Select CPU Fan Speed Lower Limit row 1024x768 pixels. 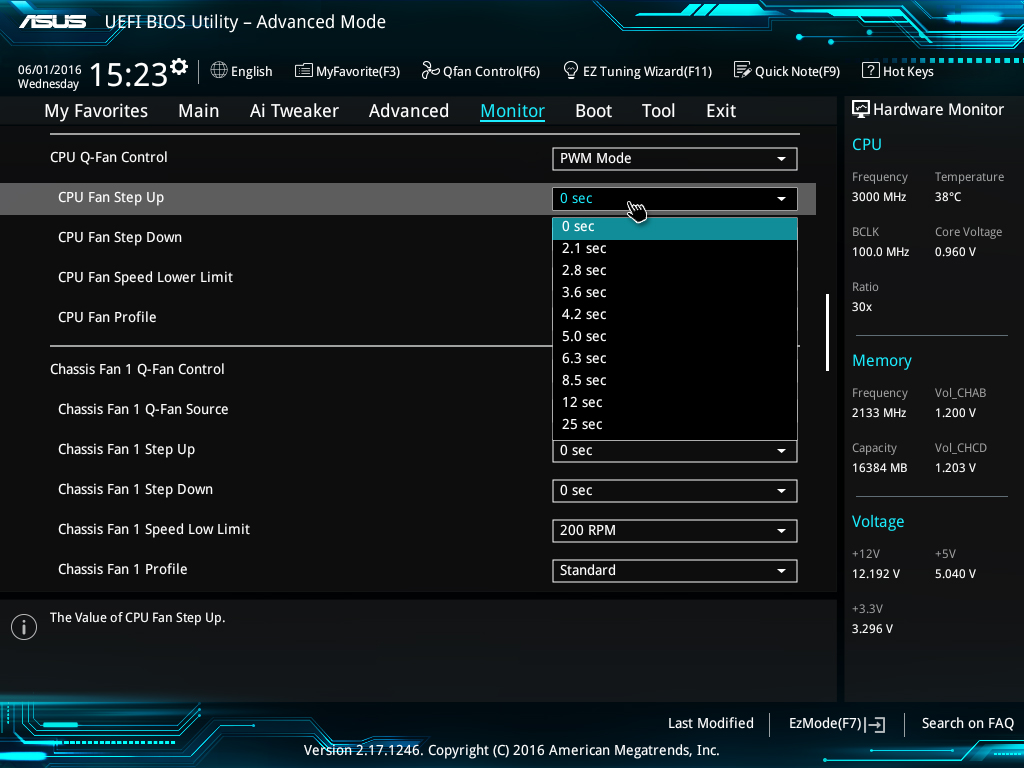(408, 278)
